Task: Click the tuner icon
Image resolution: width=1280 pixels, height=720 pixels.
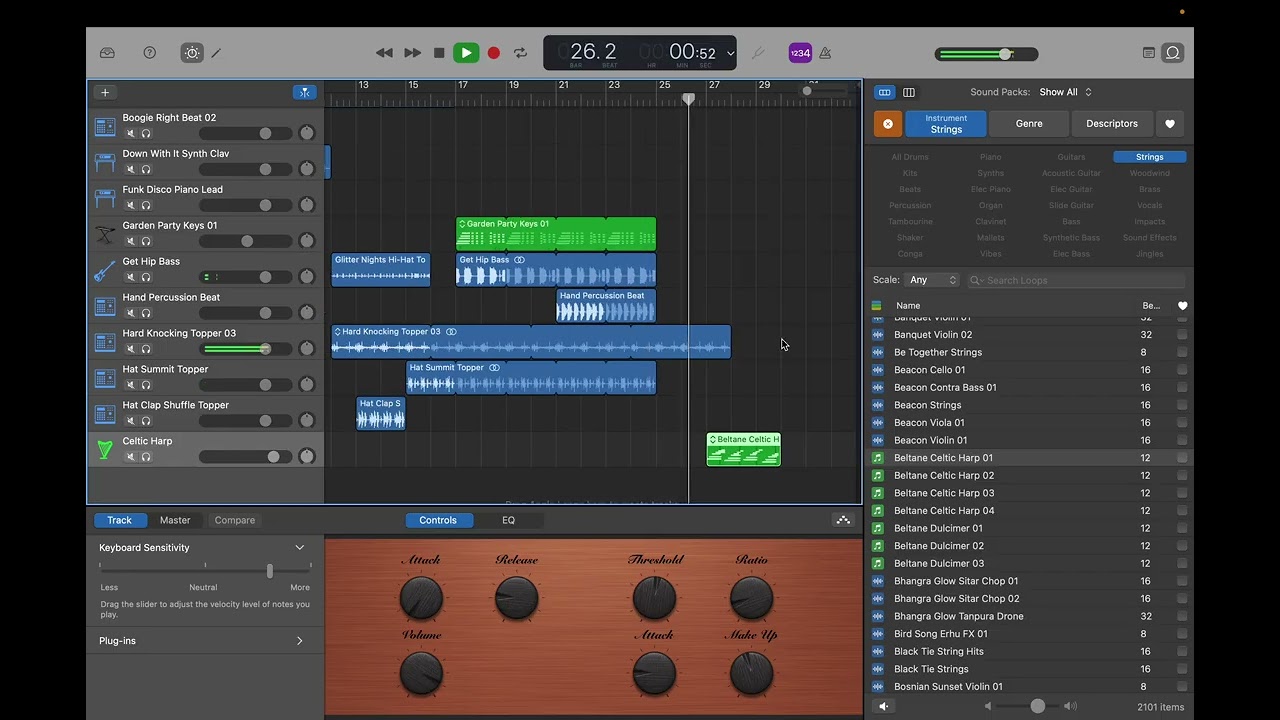Action: (758, 53)
